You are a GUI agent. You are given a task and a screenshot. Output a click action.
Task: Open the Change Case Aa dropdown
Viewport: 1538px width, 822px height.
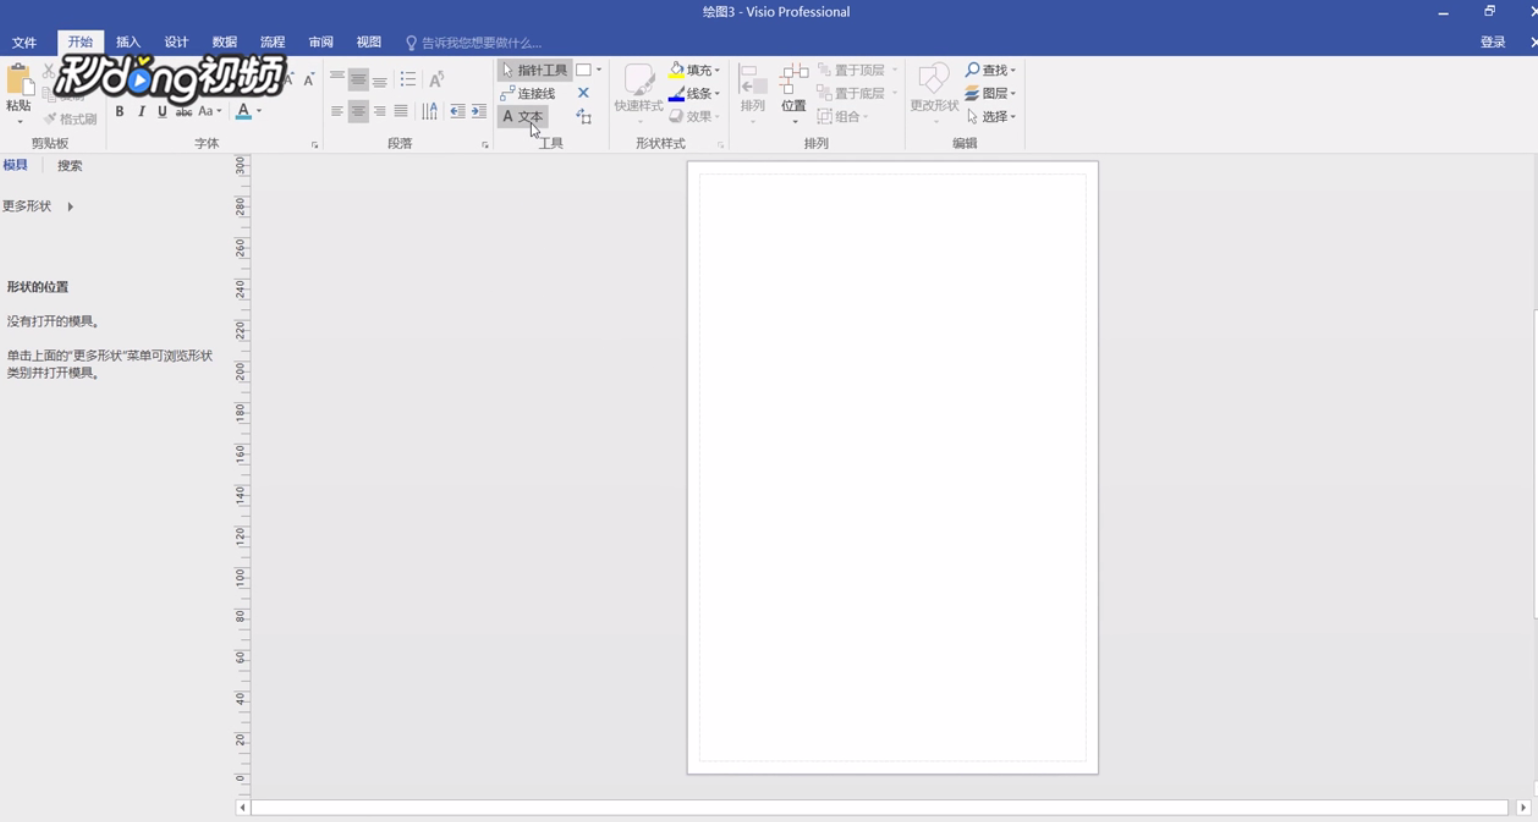click(209, 111)
